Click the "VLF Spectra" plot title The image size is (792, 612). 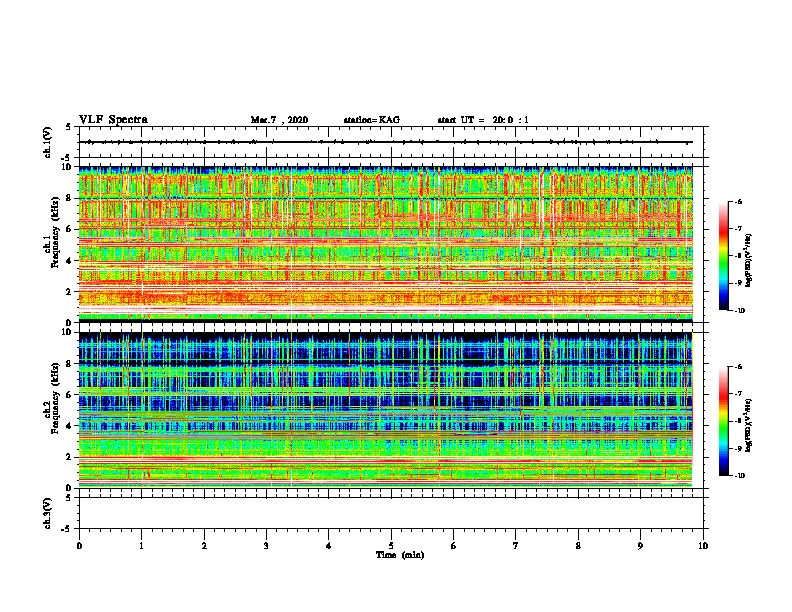click(113, 120)
